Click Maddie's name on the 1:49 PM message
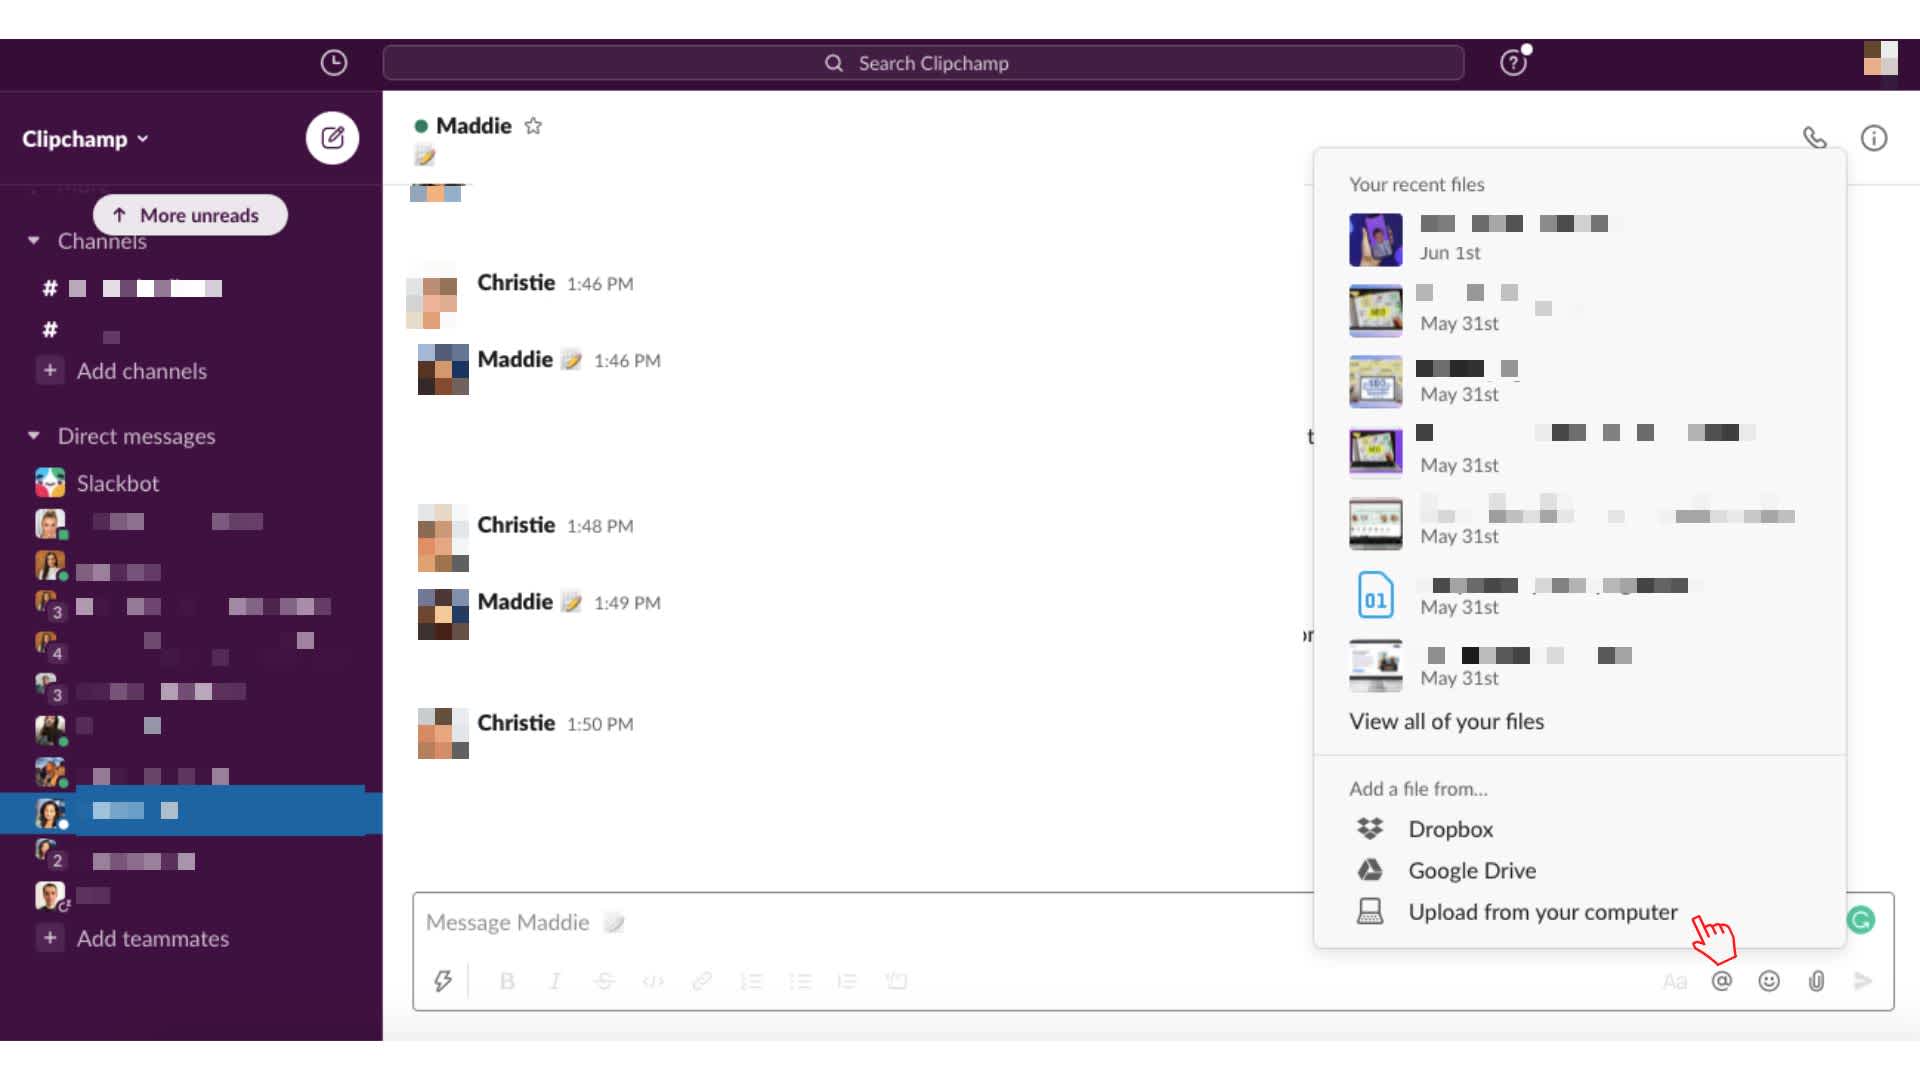Screen dimensions: 1920x1080 click(515, 602)
